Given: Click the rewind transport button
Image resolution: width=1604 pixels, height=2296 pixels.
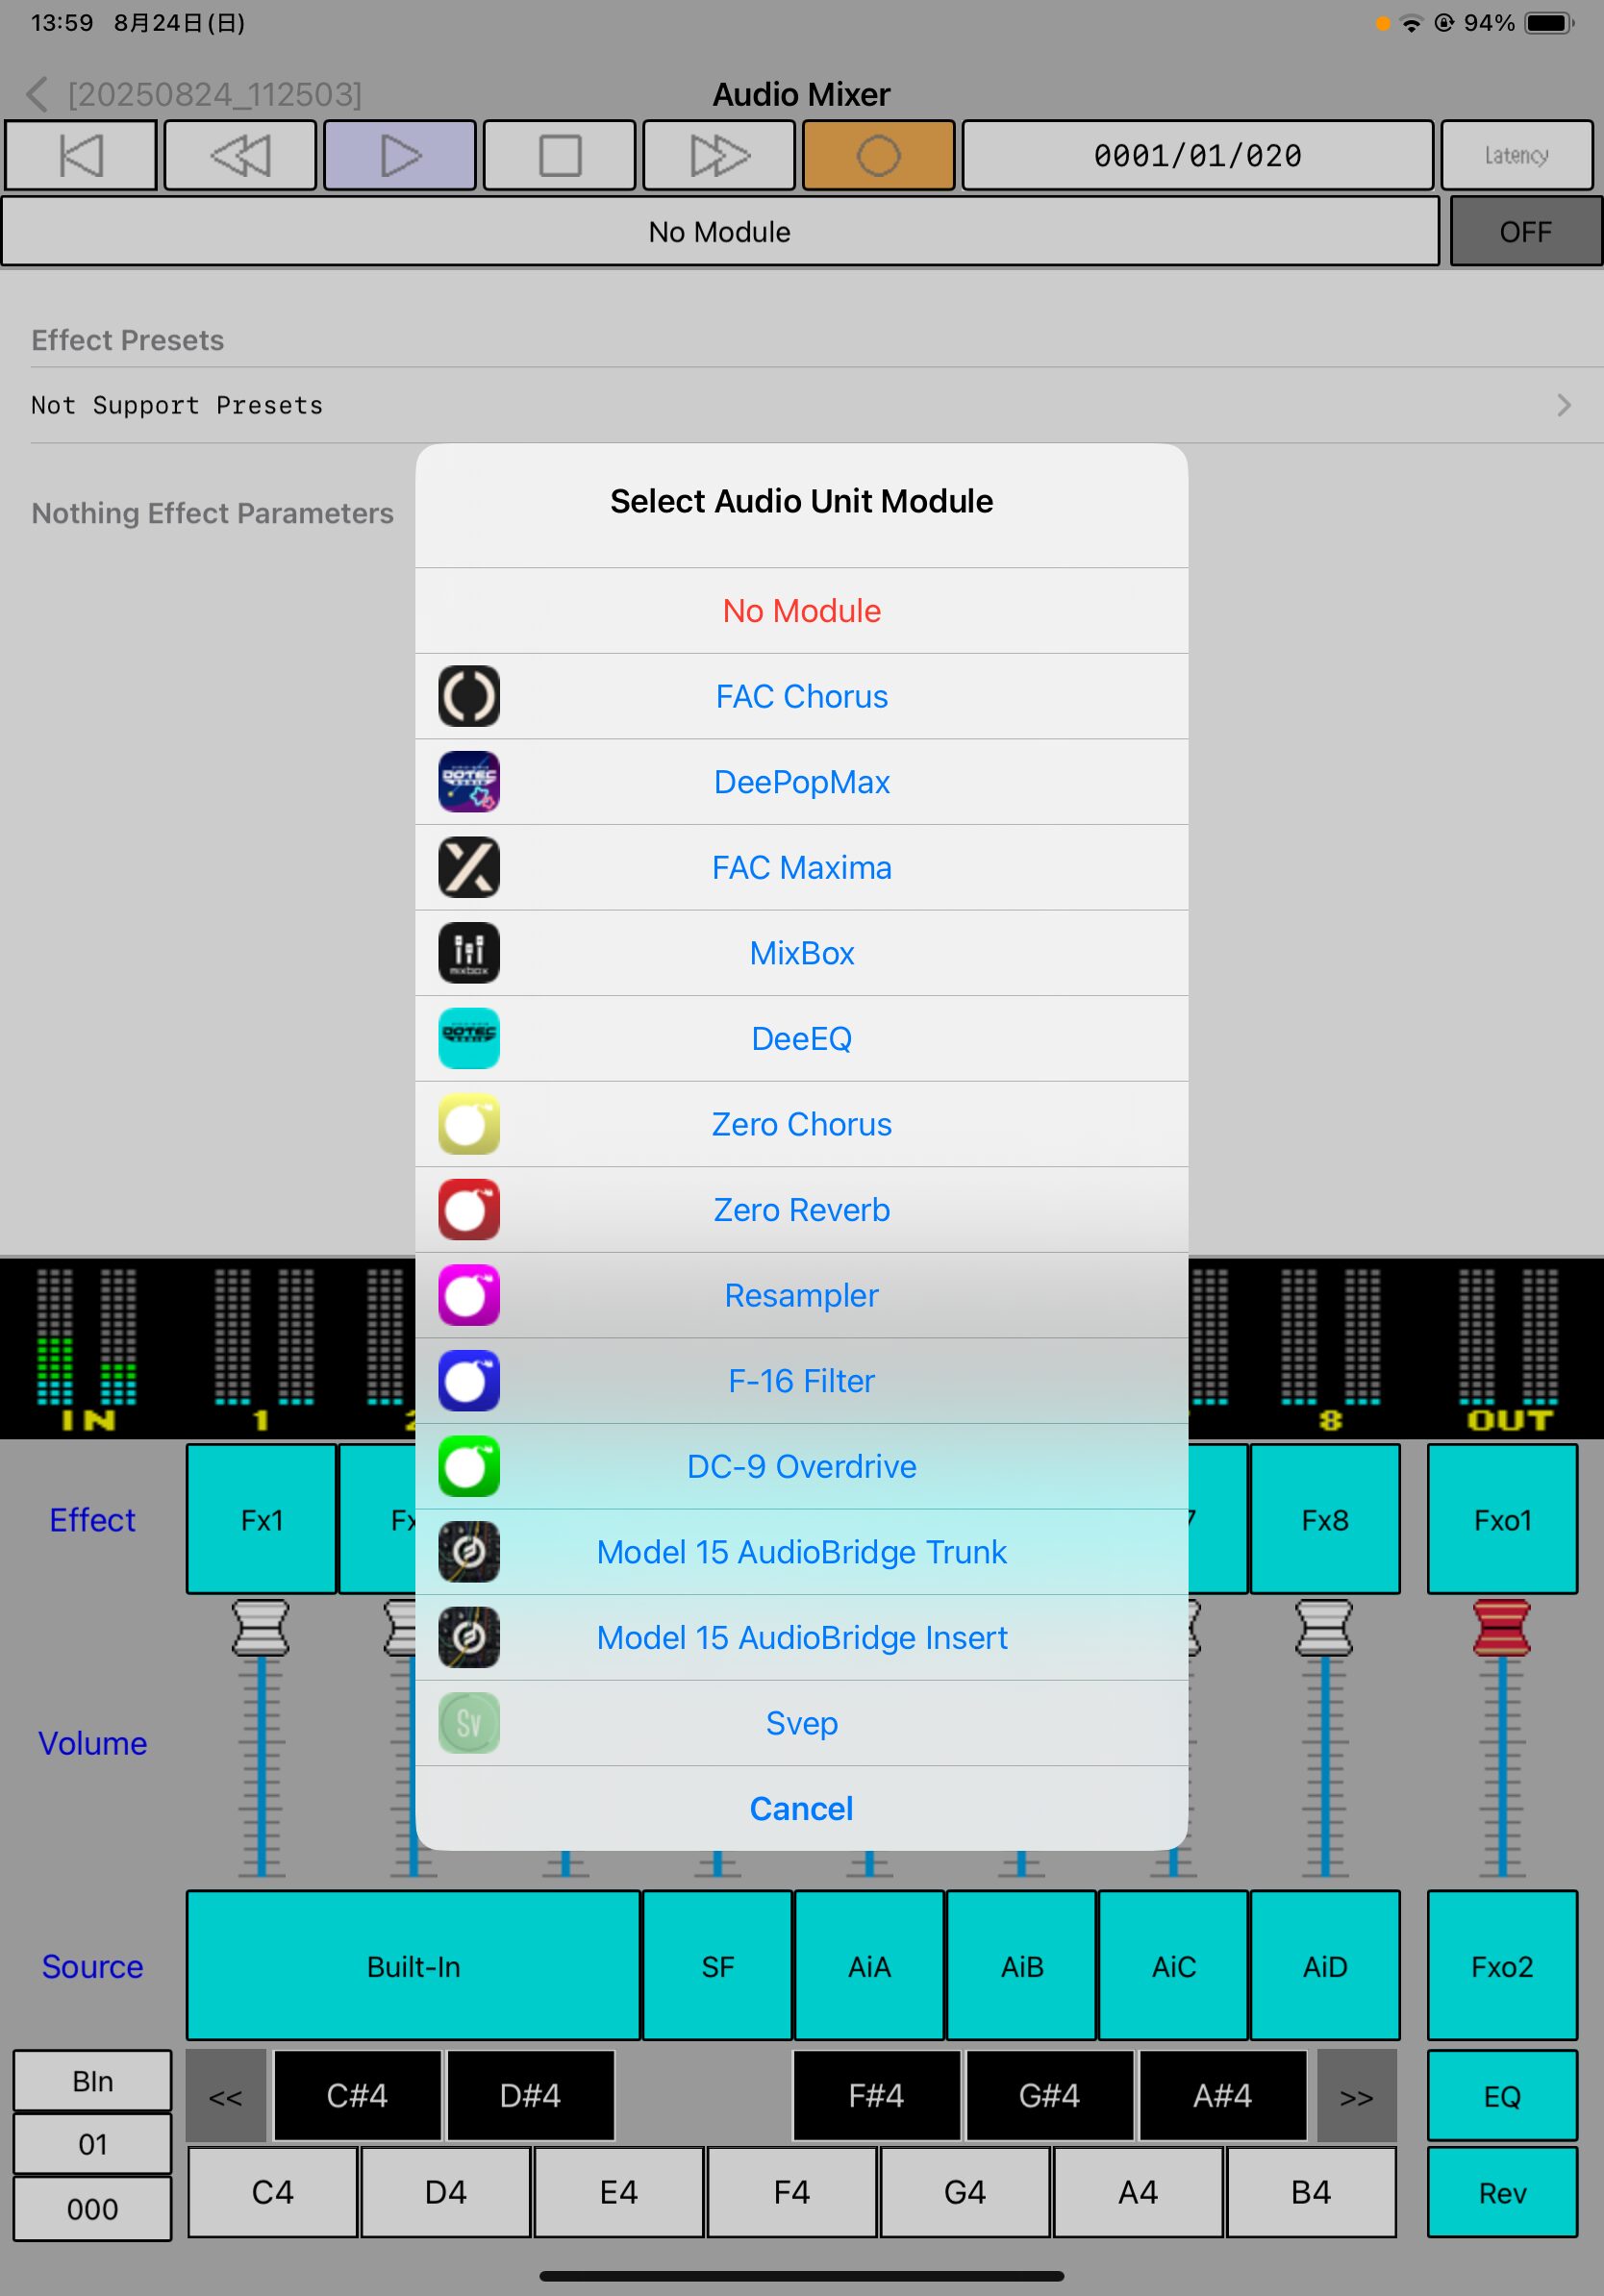Looking at the screenshot, I should 240,156.
